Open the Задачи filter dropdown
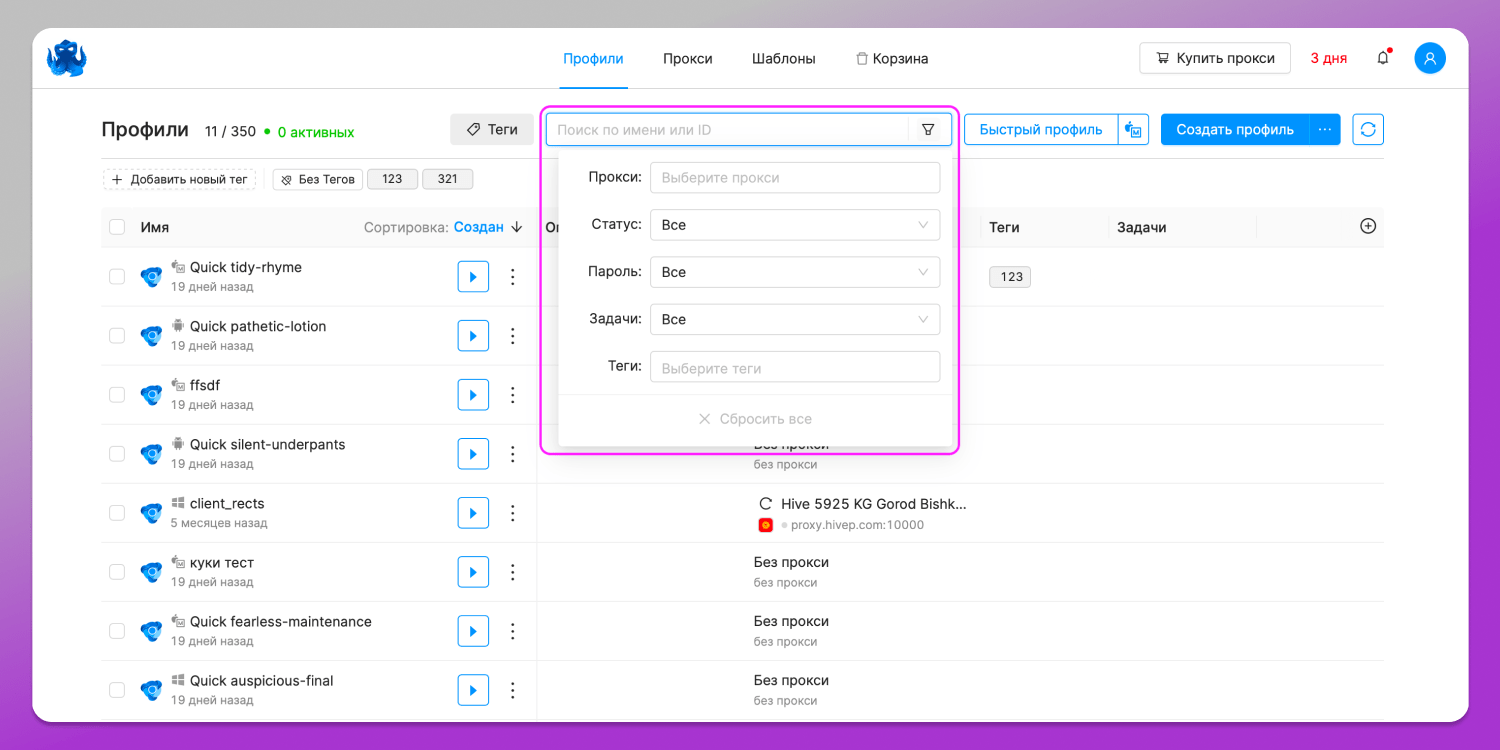1500x750 pixels. coord(795,319)
